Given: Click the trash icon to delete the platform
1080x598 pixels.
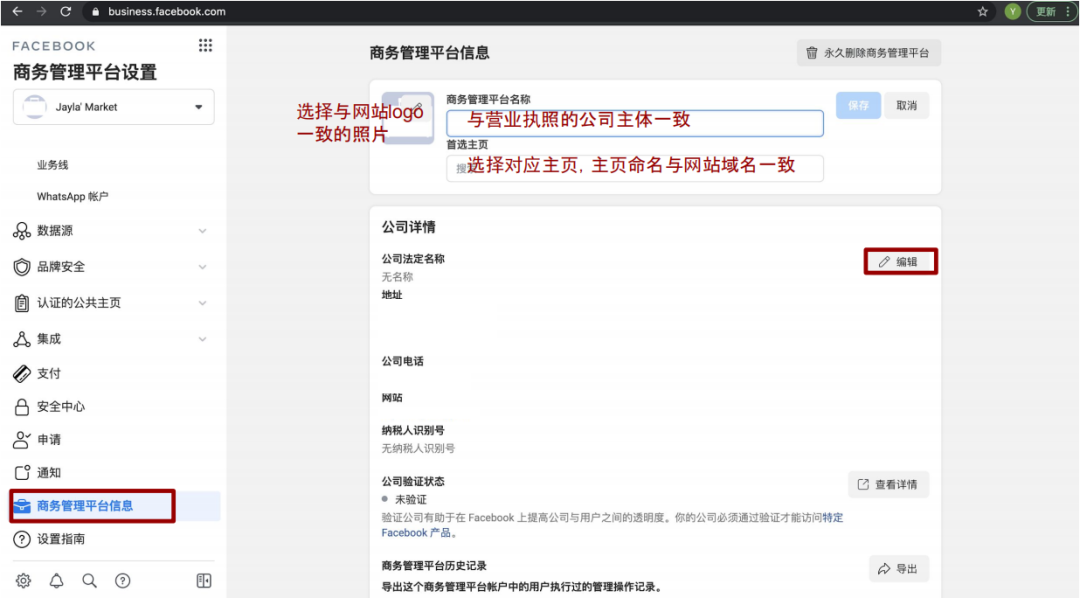Looking at the screenshot, I should coord(813,52).
